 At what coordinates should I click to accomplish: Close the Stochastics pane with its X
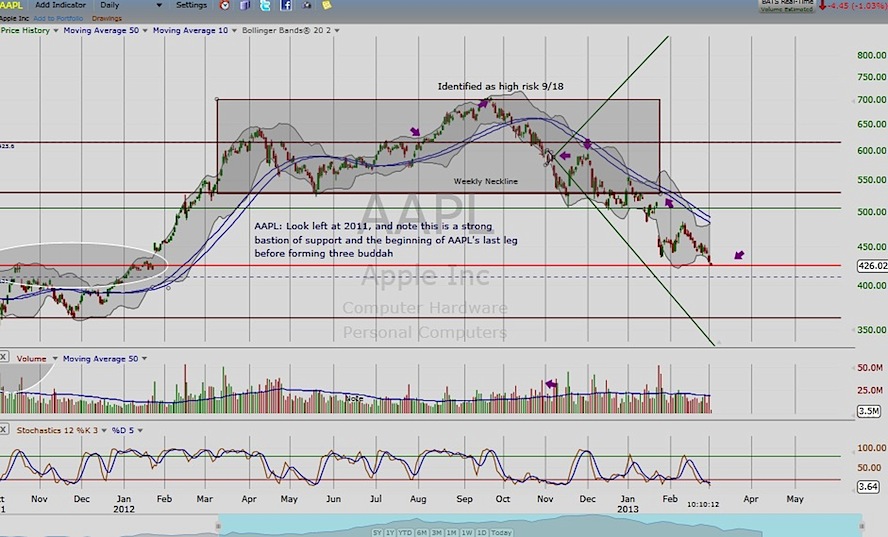(x=3, y=429)
